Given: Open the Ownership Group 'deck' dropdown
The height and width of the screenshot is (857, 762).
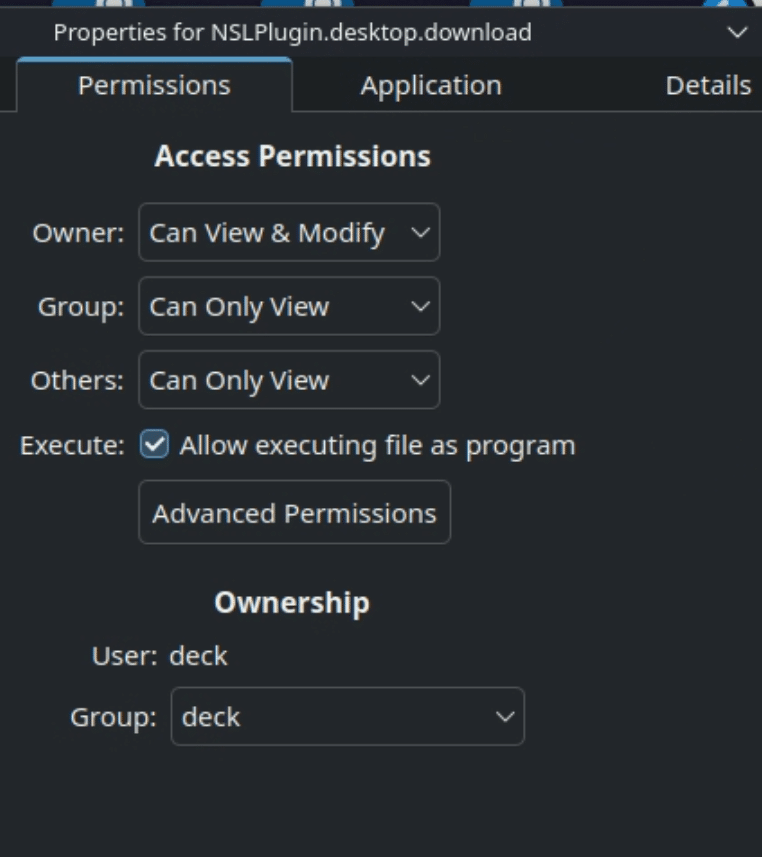Looking at the screenshot, I should (x=348, y=717).
